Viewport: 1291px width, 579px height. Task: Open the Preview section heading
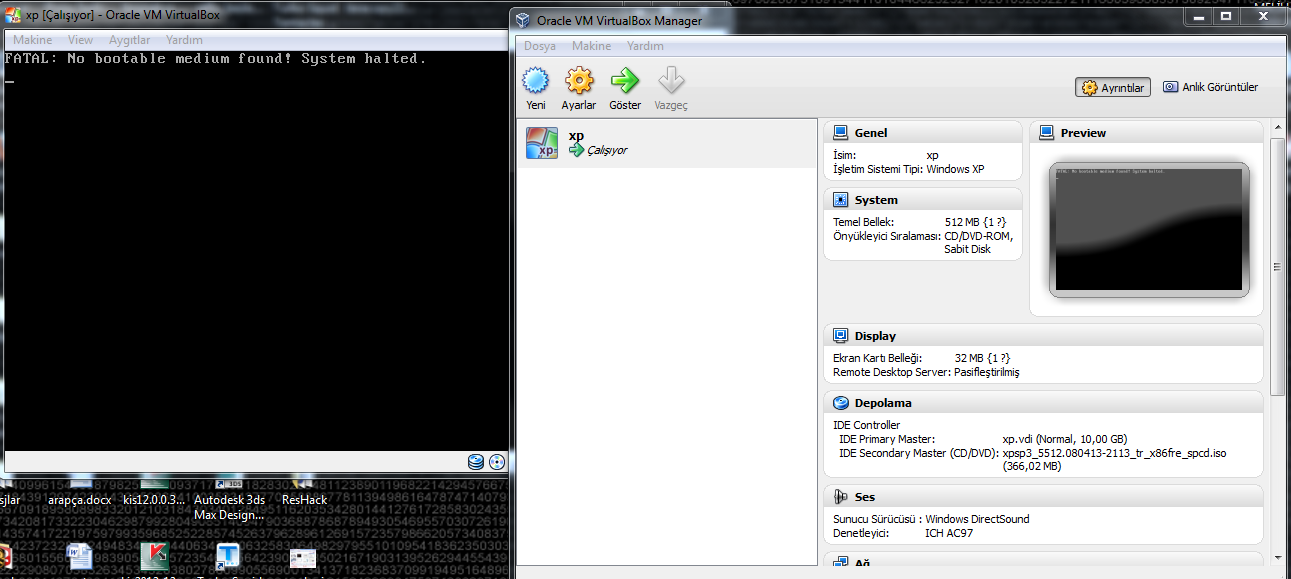tap(1083, 133)
